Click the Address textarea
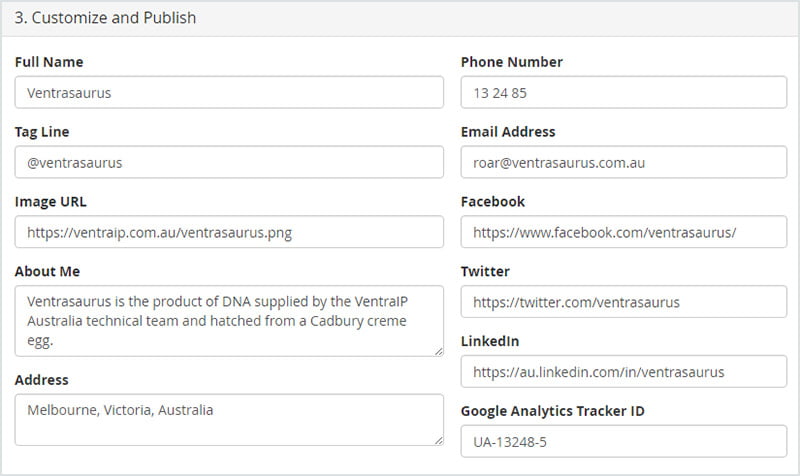Screen dimensions: 800x476 pyautogui.click(x=229, y=420)
